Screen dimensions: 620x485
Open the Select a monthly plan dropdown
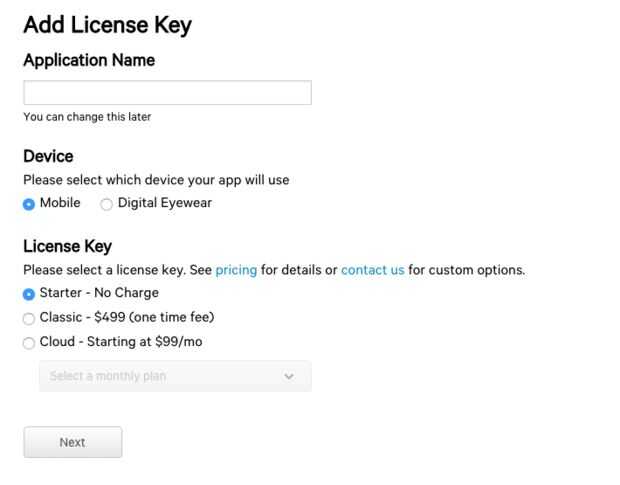(175, 376)
